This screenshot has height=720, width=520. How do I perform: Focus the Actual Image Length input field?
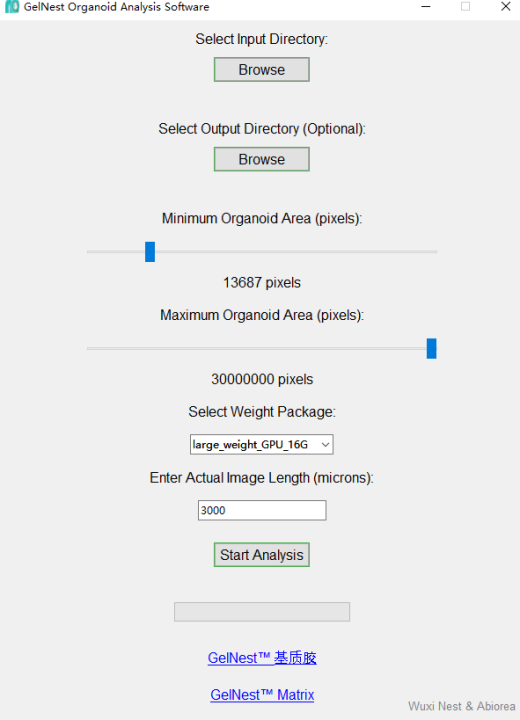pyautogui.click(x=262, y=511)
